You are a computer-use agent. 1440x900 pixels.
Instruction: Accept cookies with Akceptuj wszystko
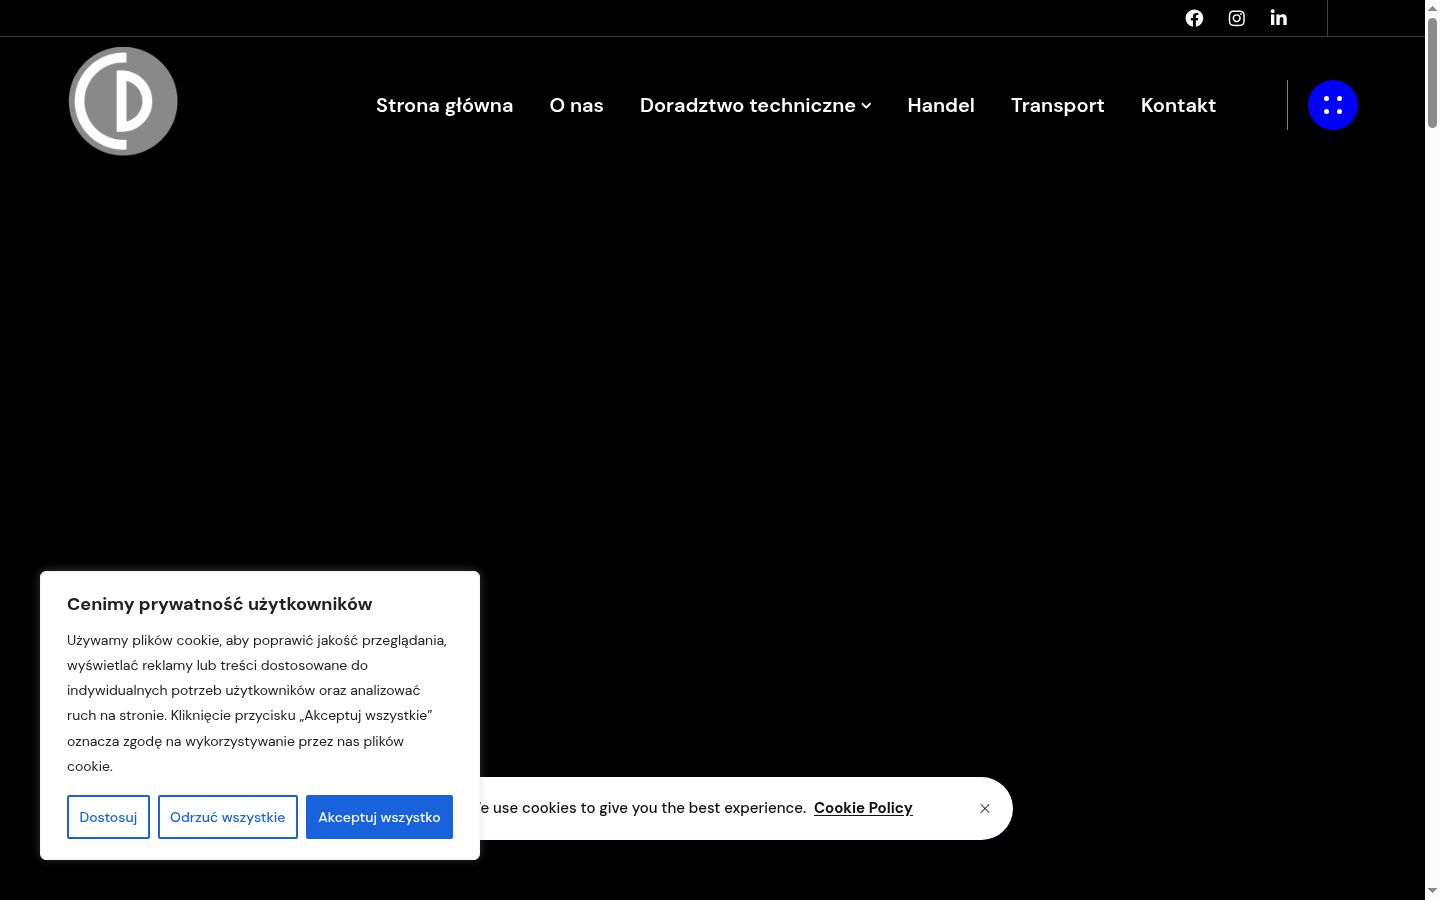pos(379,817)
